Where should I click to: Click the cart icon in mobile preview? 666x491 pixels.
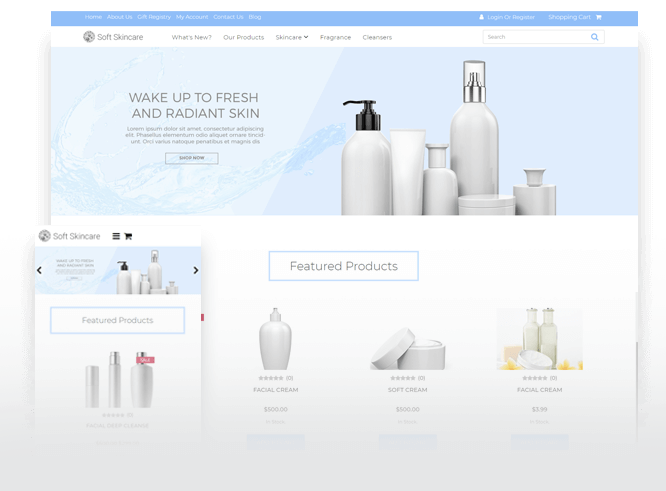coord(128,236)
